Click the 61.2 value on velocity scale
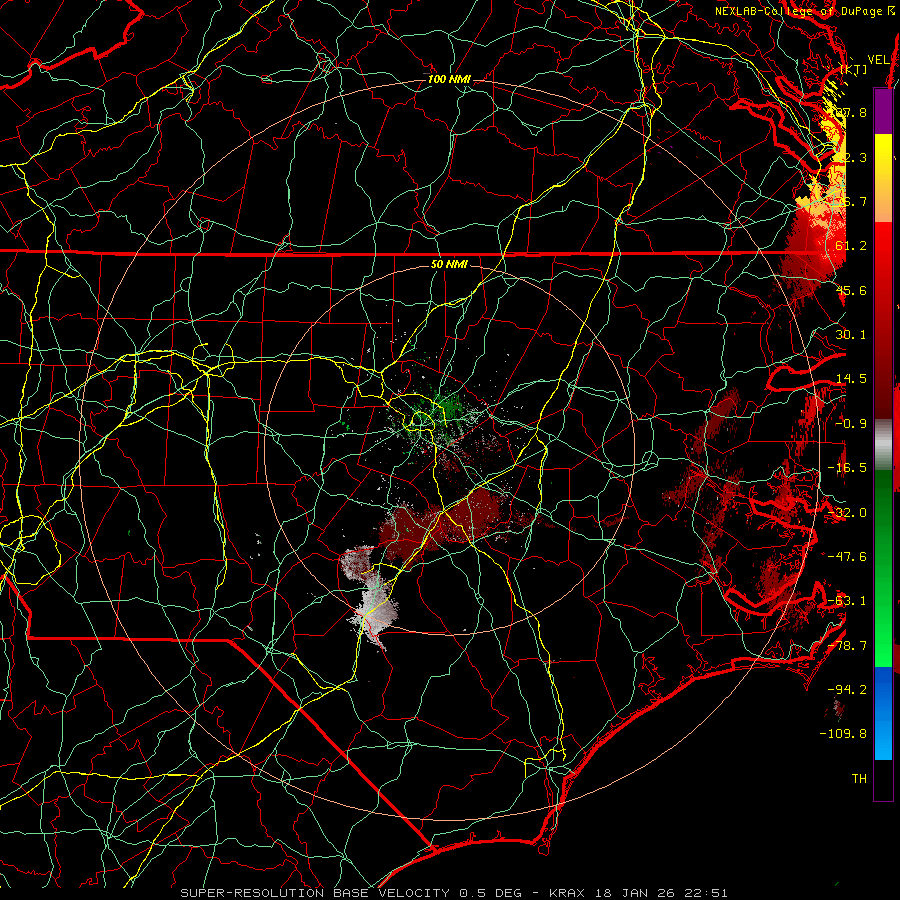 [851, 246]
